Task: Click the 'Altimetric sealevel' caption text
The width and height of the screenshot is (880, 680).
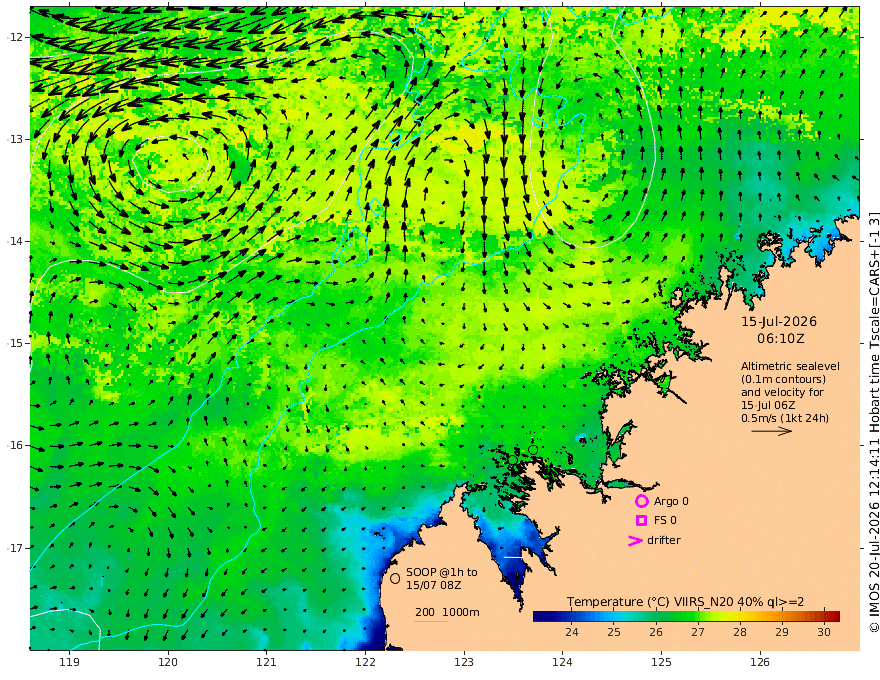Action: 790,366
